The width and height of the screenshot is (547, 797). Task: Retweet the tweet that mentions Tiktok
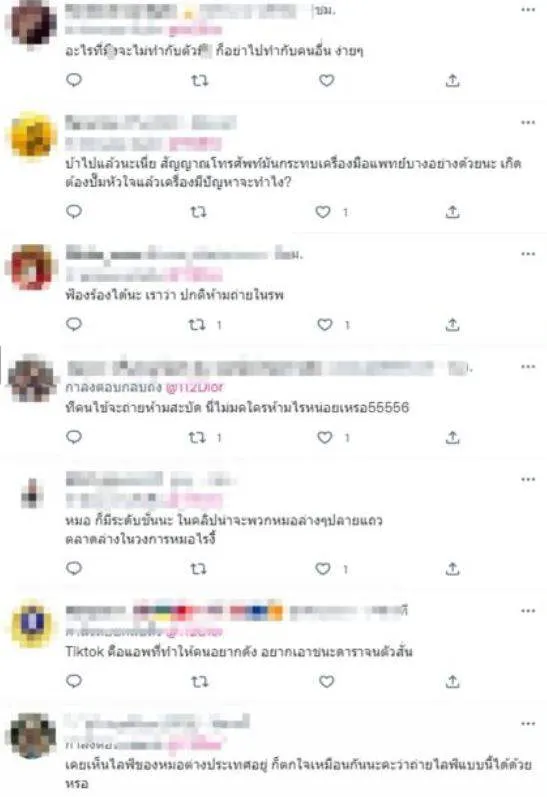click(199, 681)
